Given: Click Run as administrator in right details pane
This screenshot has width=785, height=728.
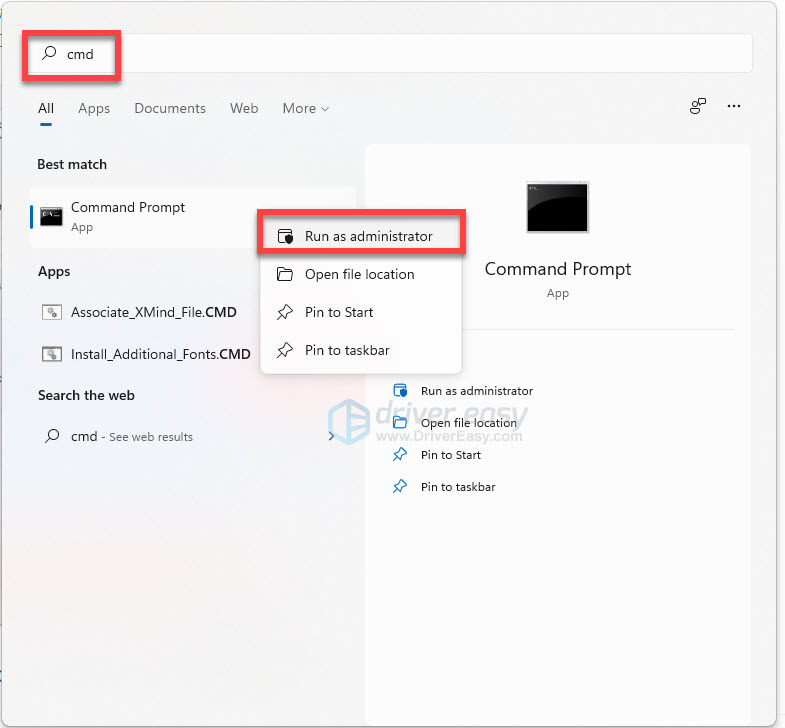Looking at the screenshot, I should (x=476, y=391).
